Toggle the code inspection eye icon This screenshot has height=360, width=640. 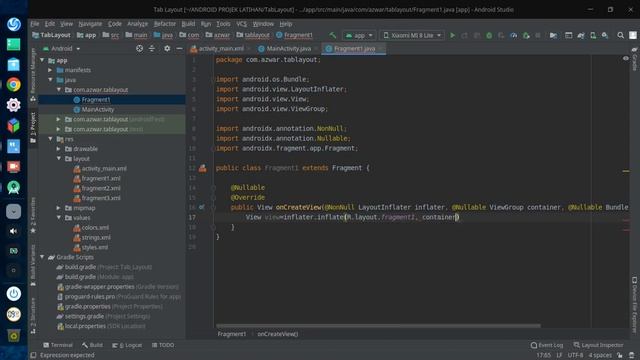point(626,58)
